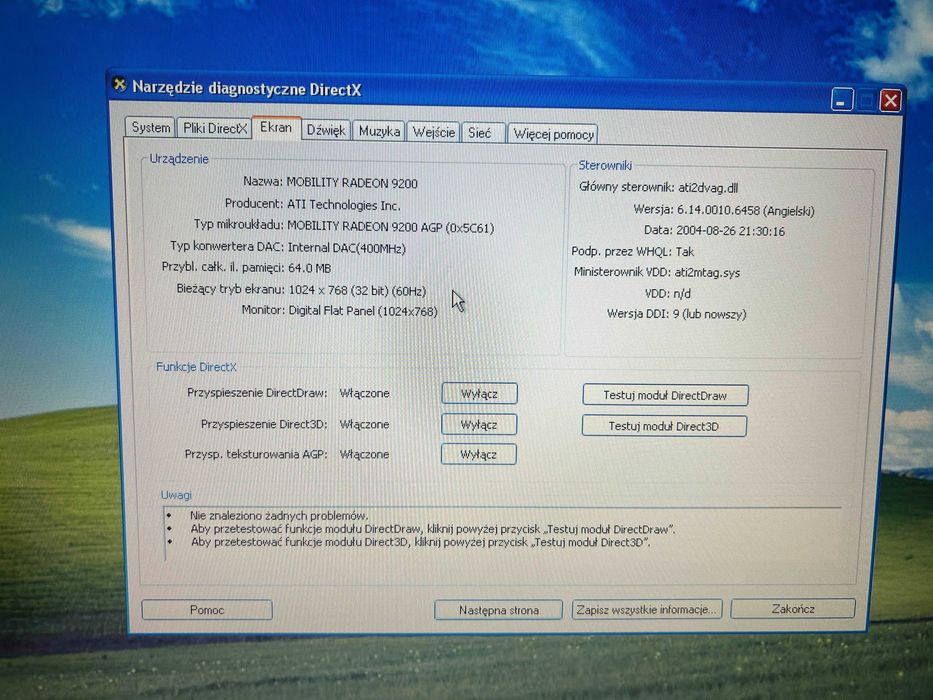Click driver date 2004-08-26 21:30:16

pyautogui.click(x=730, y=231)
